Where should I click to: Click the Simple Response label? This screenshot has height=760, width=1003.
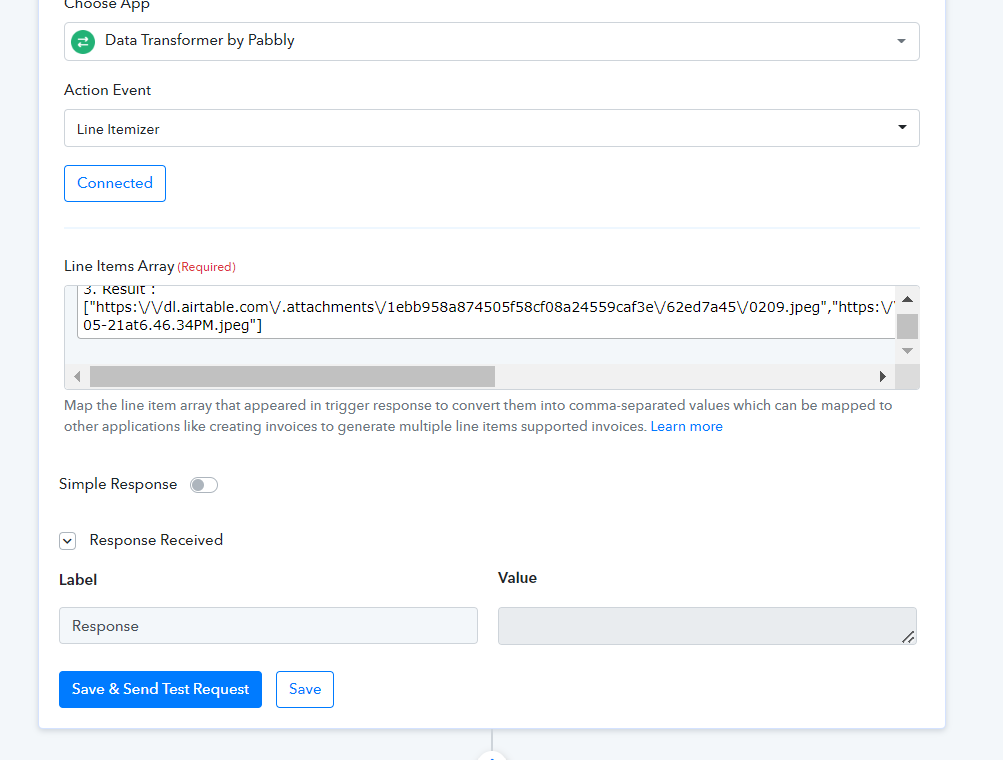[118, 484]
